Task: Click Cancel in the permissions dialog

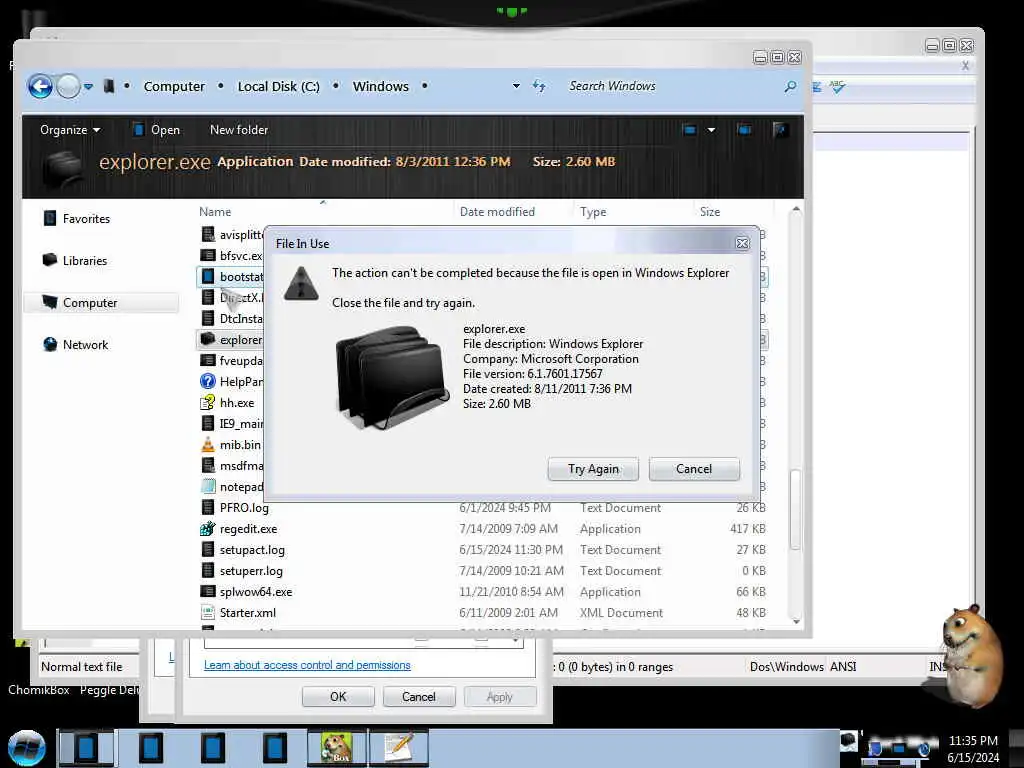Action: coord(419,697)
